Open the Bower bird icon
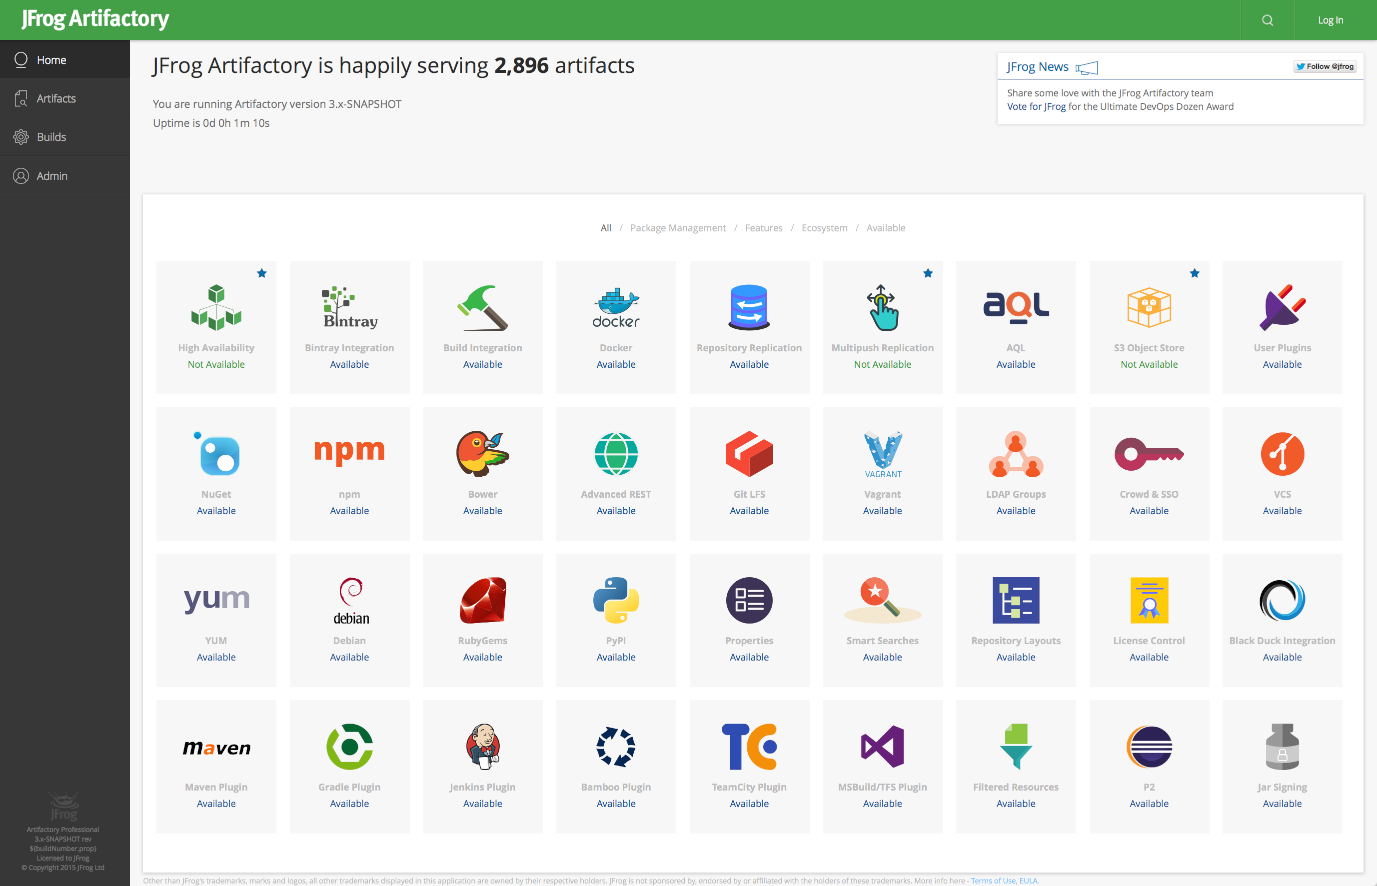Viewport: 1377px width, 886px height. click(483, 453)
